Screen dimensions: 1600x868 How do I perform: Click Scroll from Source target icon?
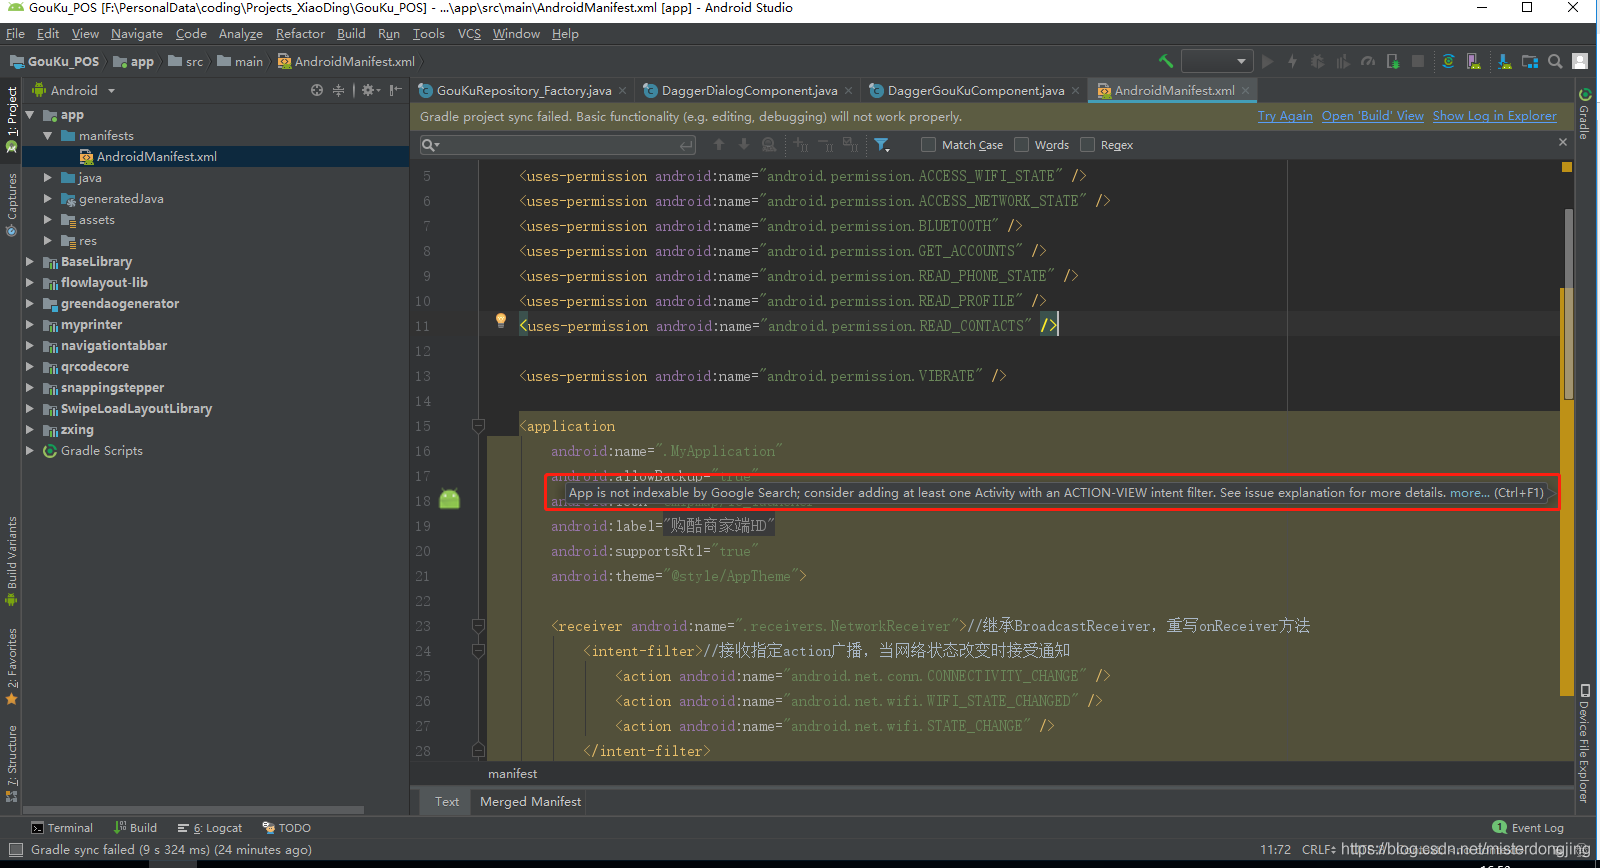pyautogui.click(x=317, y=90)
